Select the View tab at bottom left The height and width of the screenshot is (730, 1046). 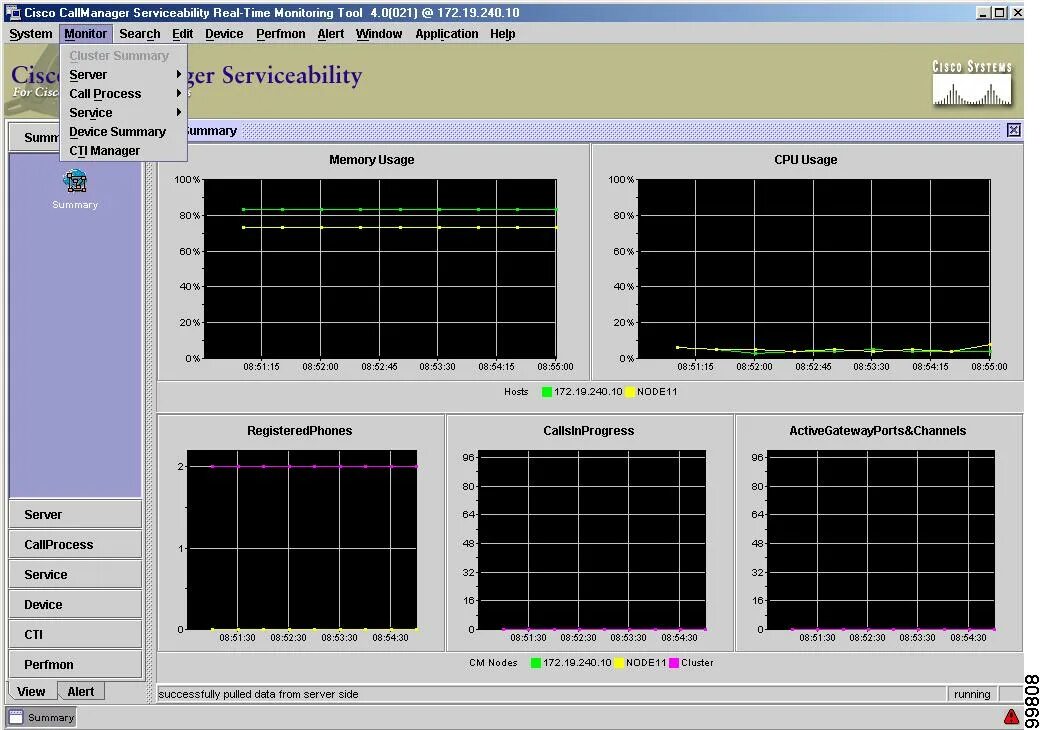click(x=31, y=692)
